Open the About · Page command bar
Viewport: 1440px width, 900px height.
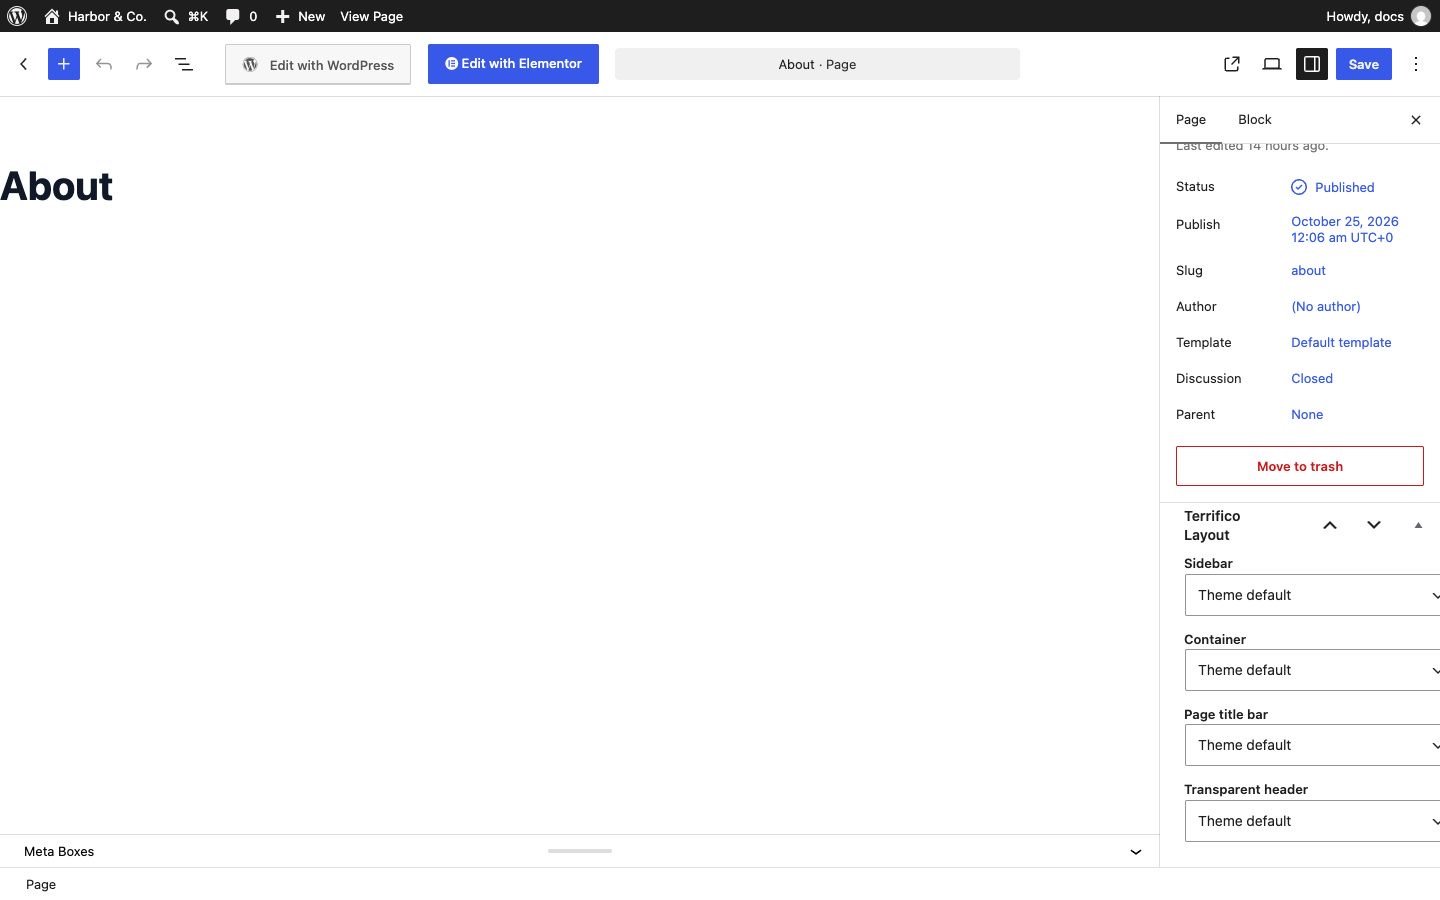tap(817, 64)
